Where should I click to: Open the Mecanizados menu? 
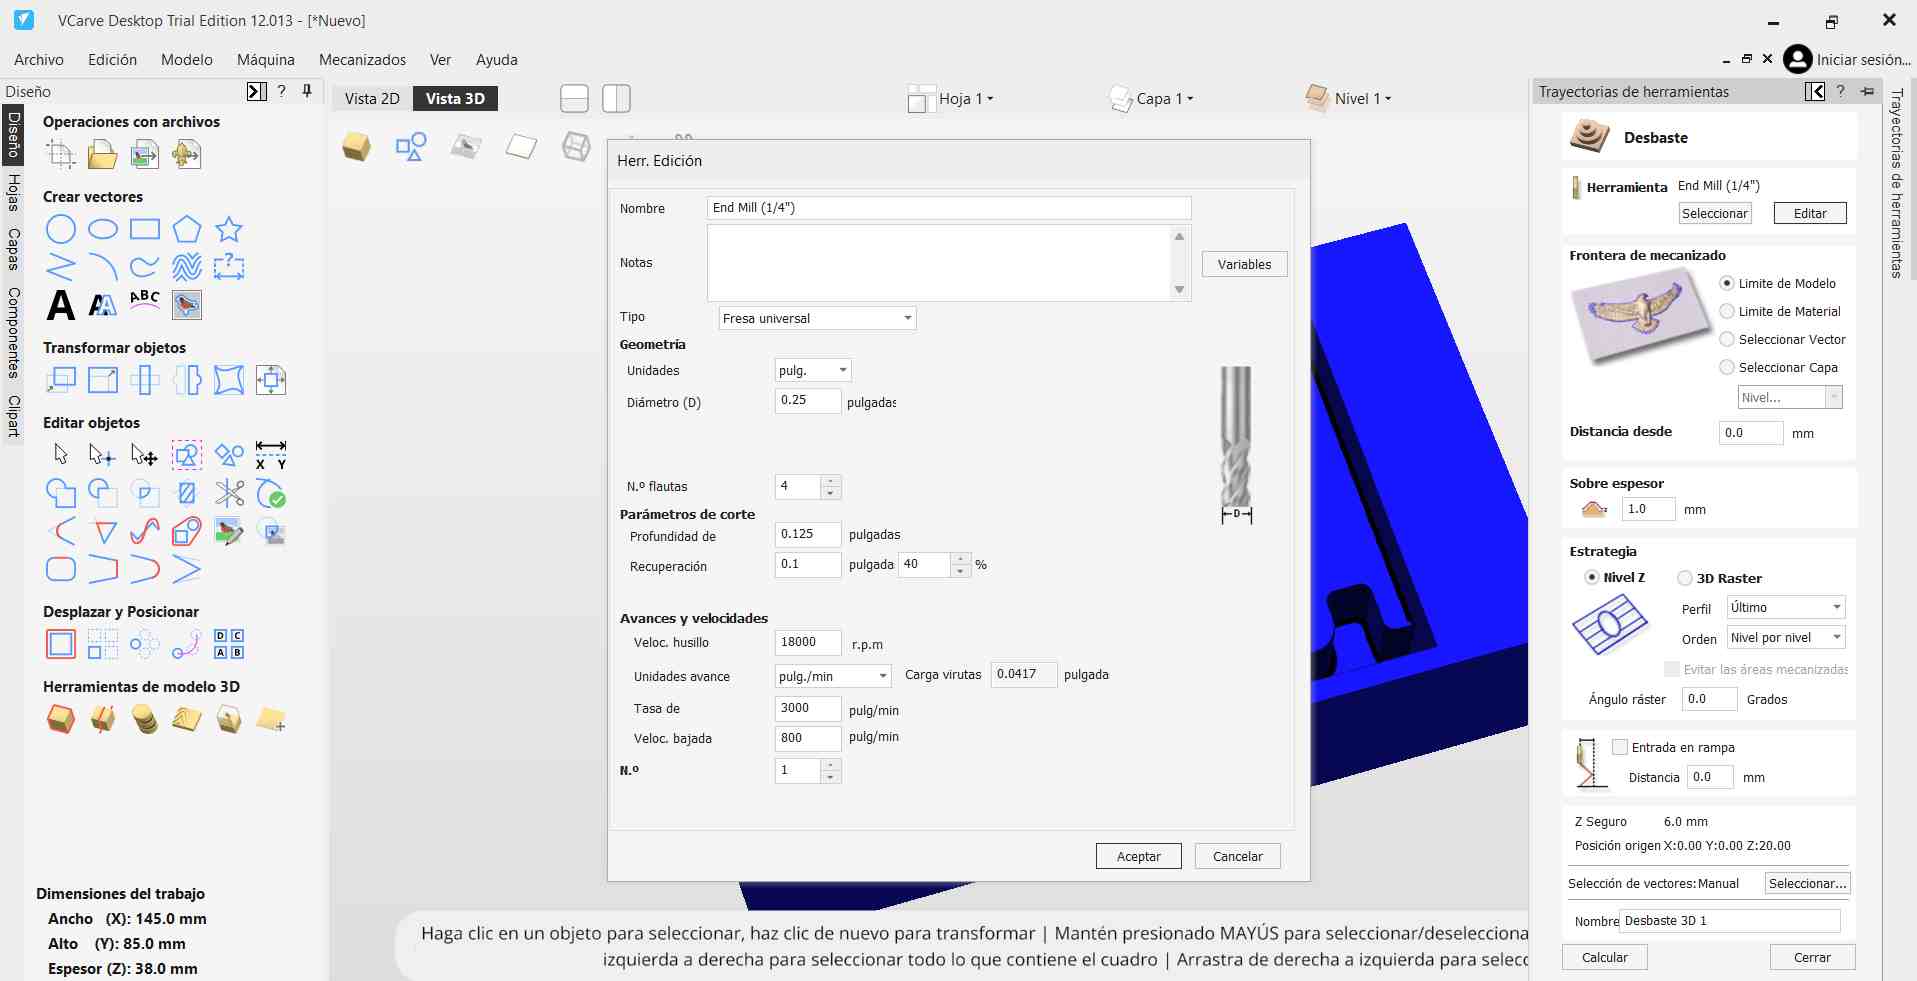click(x=362, y=59)
